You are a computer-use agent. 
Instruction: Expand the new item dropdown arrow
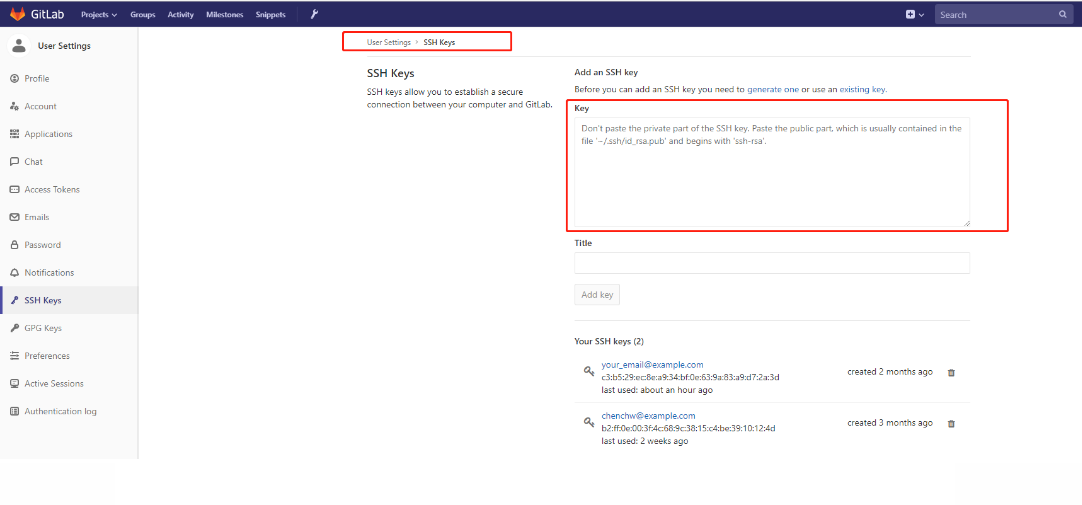pyautogui.click(x=921, y=14)
